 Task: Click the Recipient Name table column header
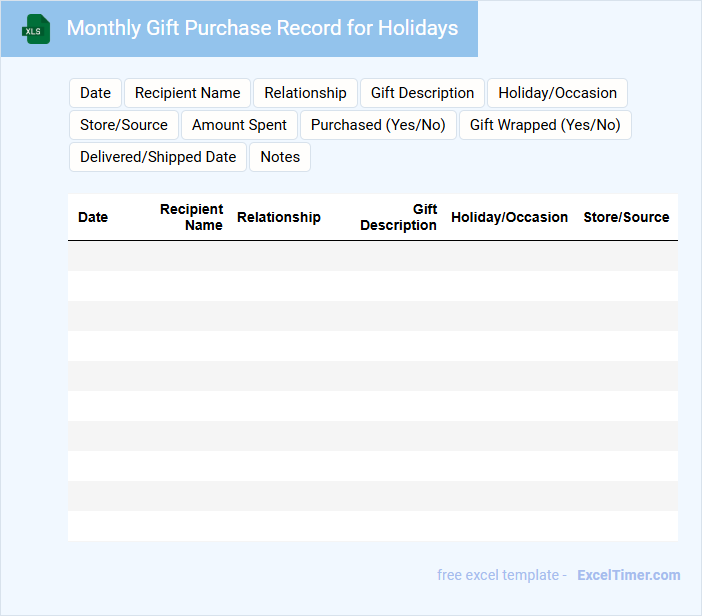(191, 217)
